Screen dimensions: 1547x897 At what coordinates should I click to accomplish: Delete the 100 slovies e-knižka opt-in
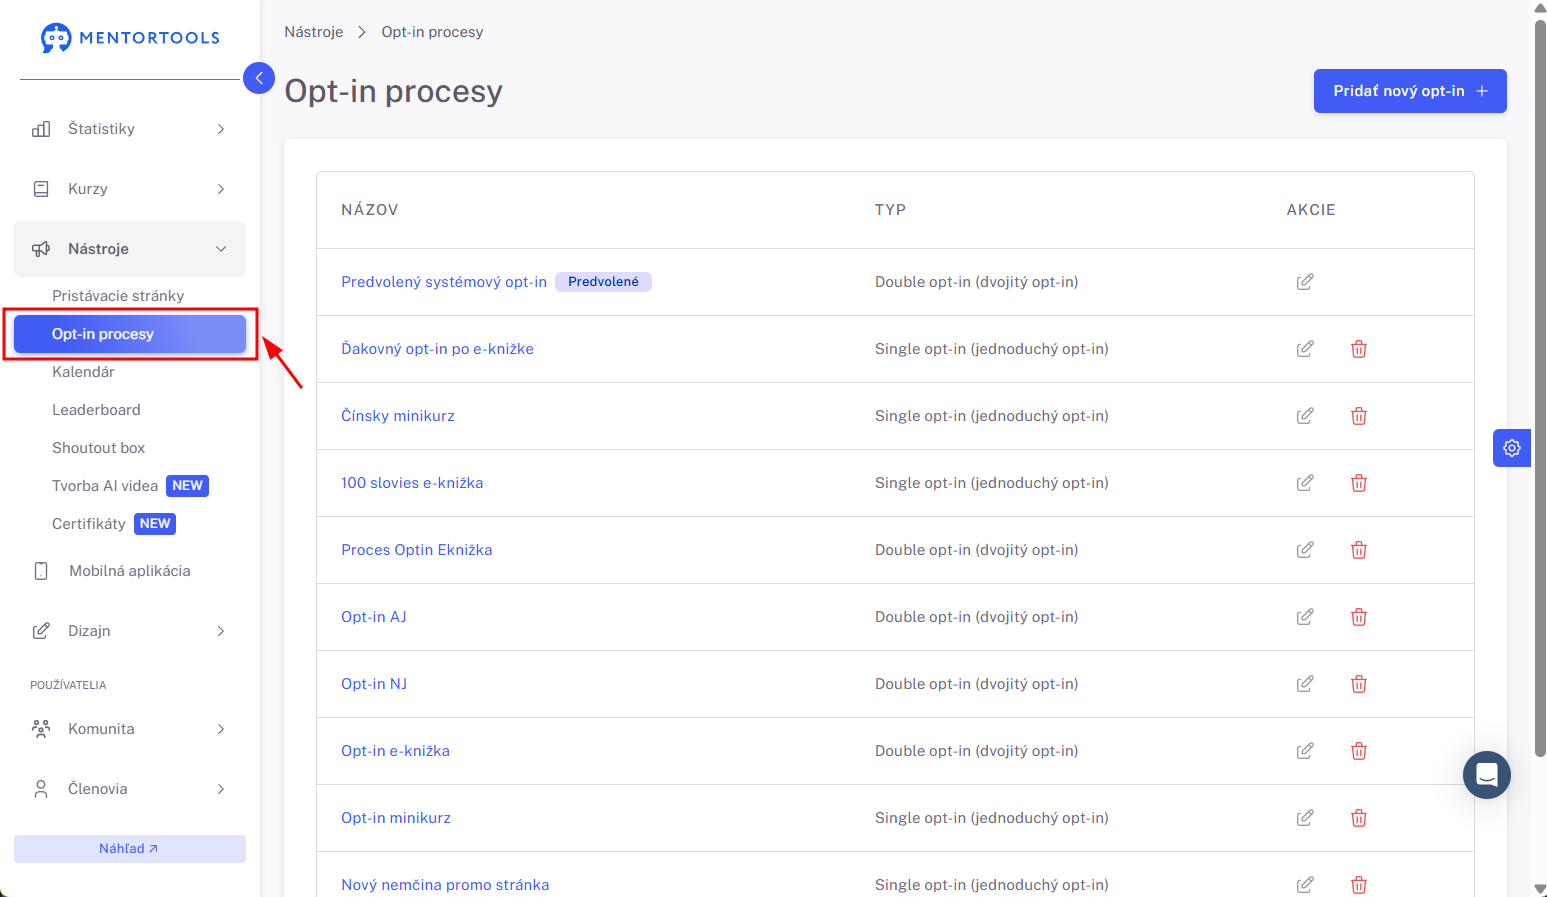(x=1359, y=483)
